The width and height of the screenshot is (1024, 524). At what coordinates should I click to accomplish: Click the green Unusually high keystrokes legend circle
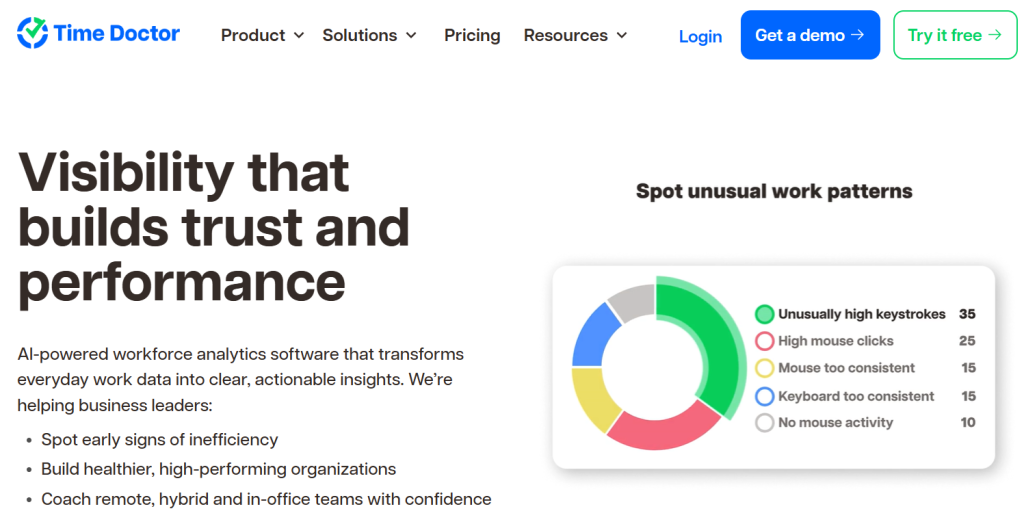point(765,314)
